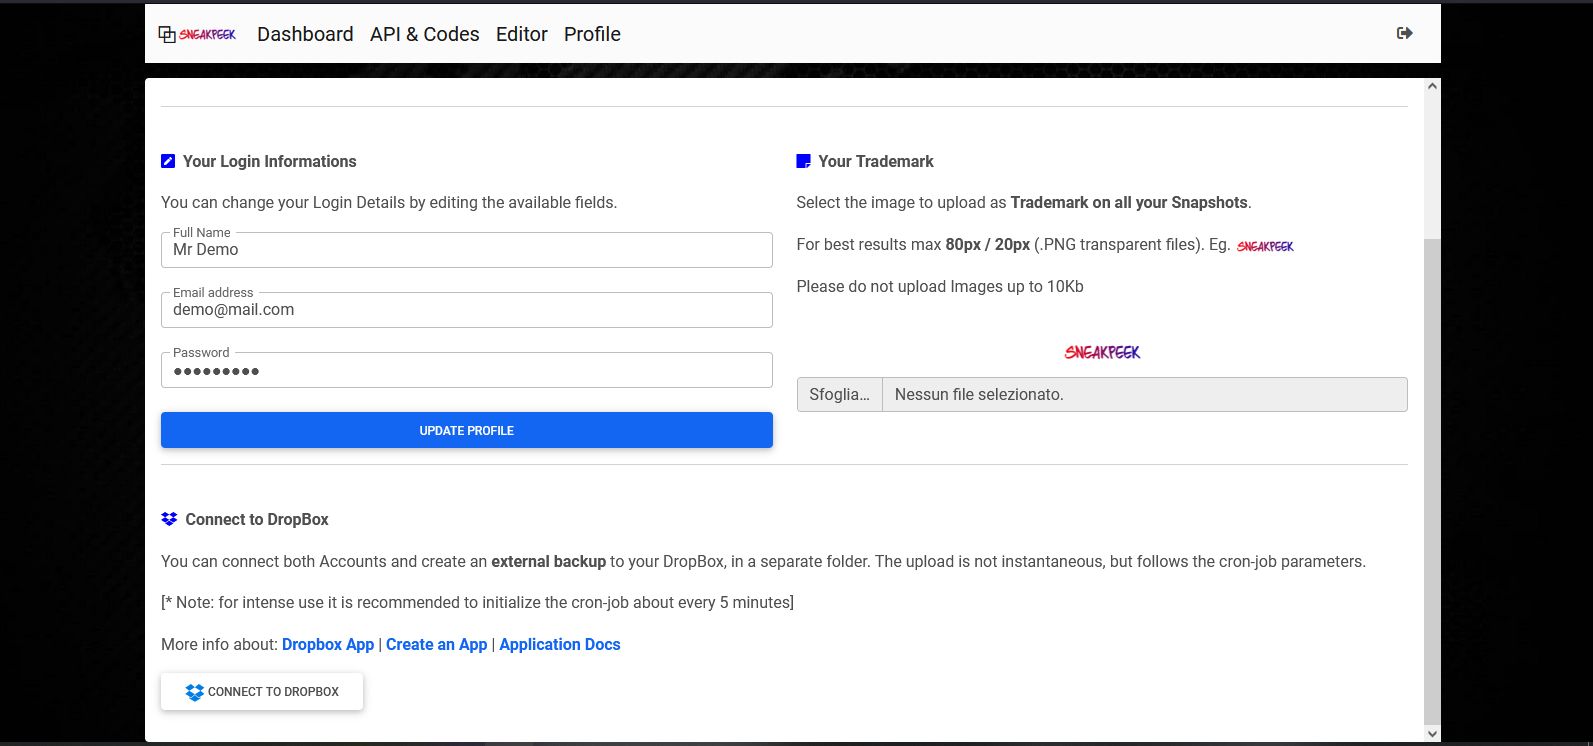Click into the Email address field
The height and width of the screenshot is (746, 1593).
click(466, 310)
